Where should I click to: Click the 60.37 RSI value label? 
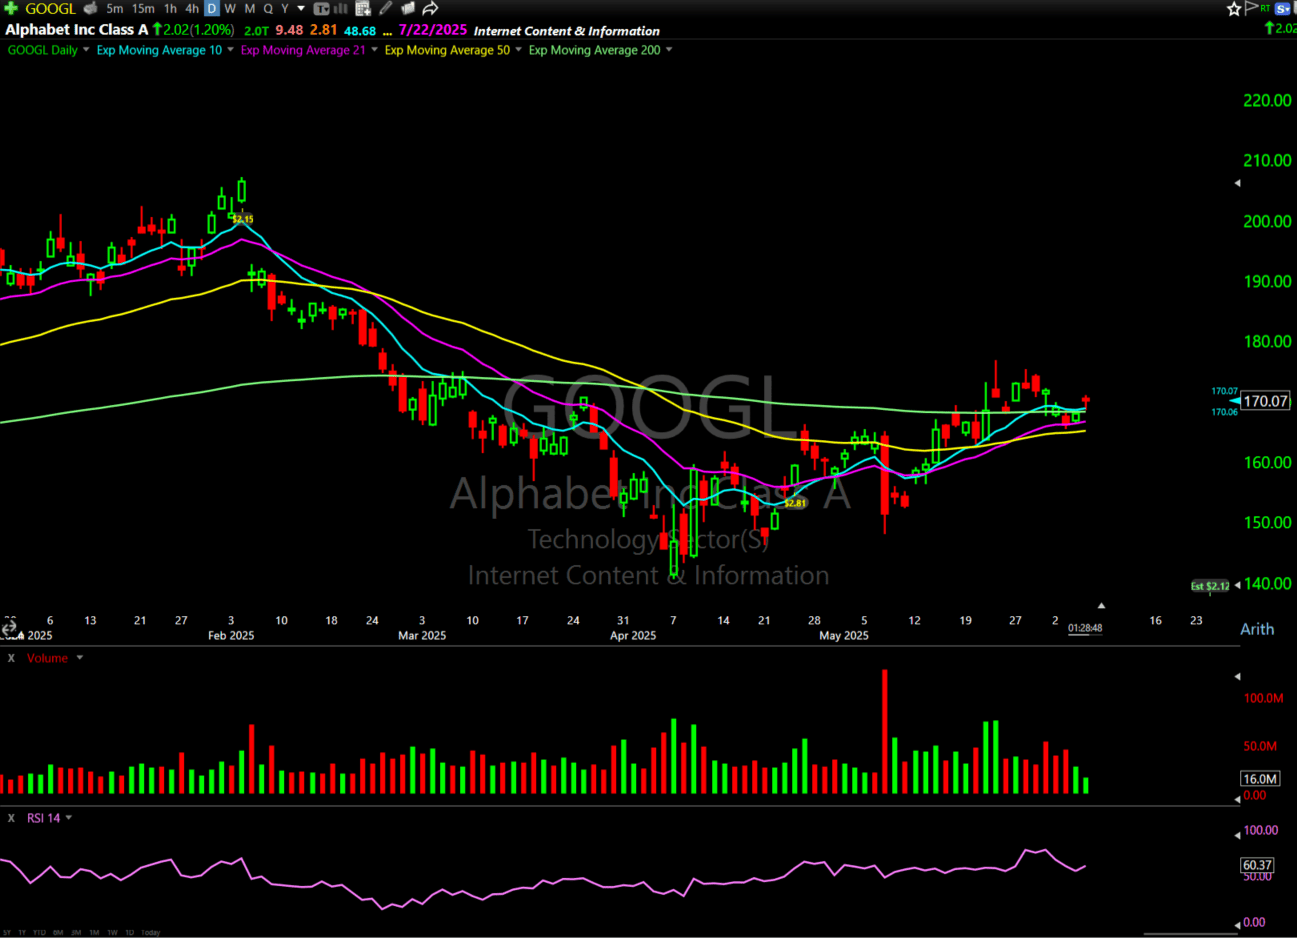tap(1257, 865)
